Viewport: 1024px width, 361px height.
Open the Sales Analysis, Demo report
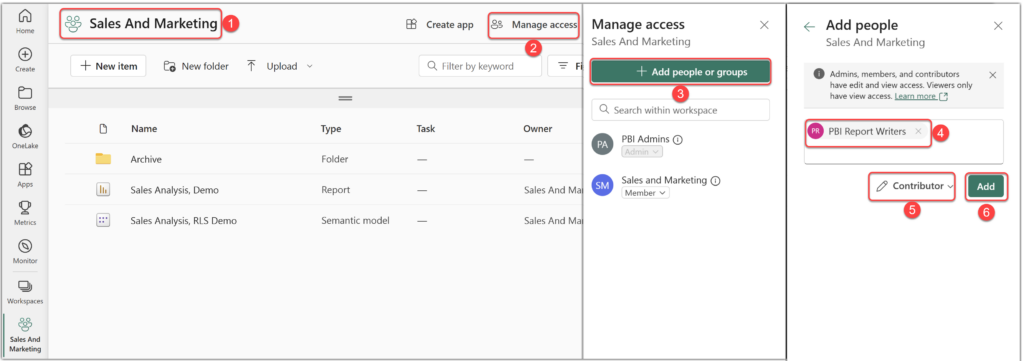[x=174, y=190]
